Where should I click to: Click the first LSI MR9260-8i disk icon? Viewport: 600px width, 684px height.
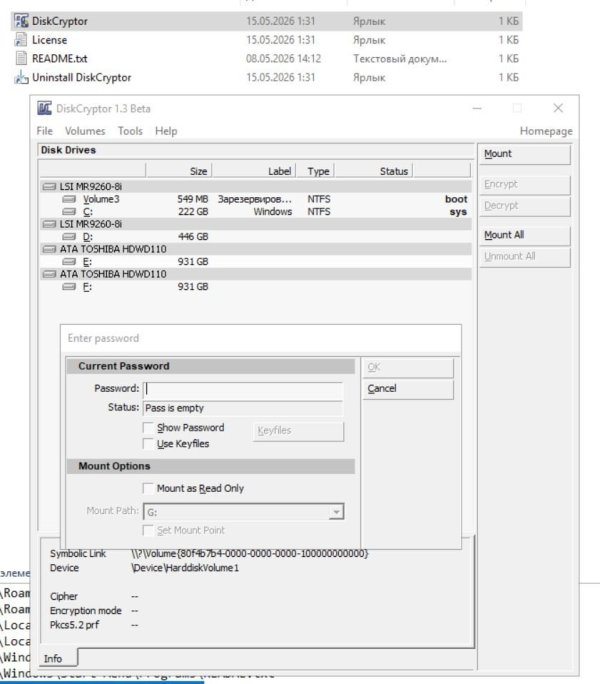(49, 187)
